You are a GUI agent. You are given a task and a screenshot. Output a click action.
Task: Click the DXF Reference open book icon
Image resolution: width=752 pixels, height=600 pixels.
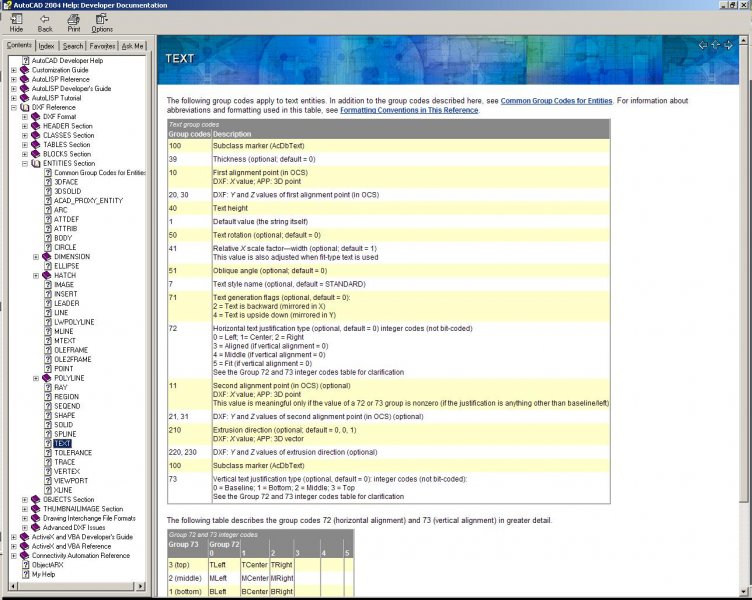pyautogui.click(x=24, y=107)
